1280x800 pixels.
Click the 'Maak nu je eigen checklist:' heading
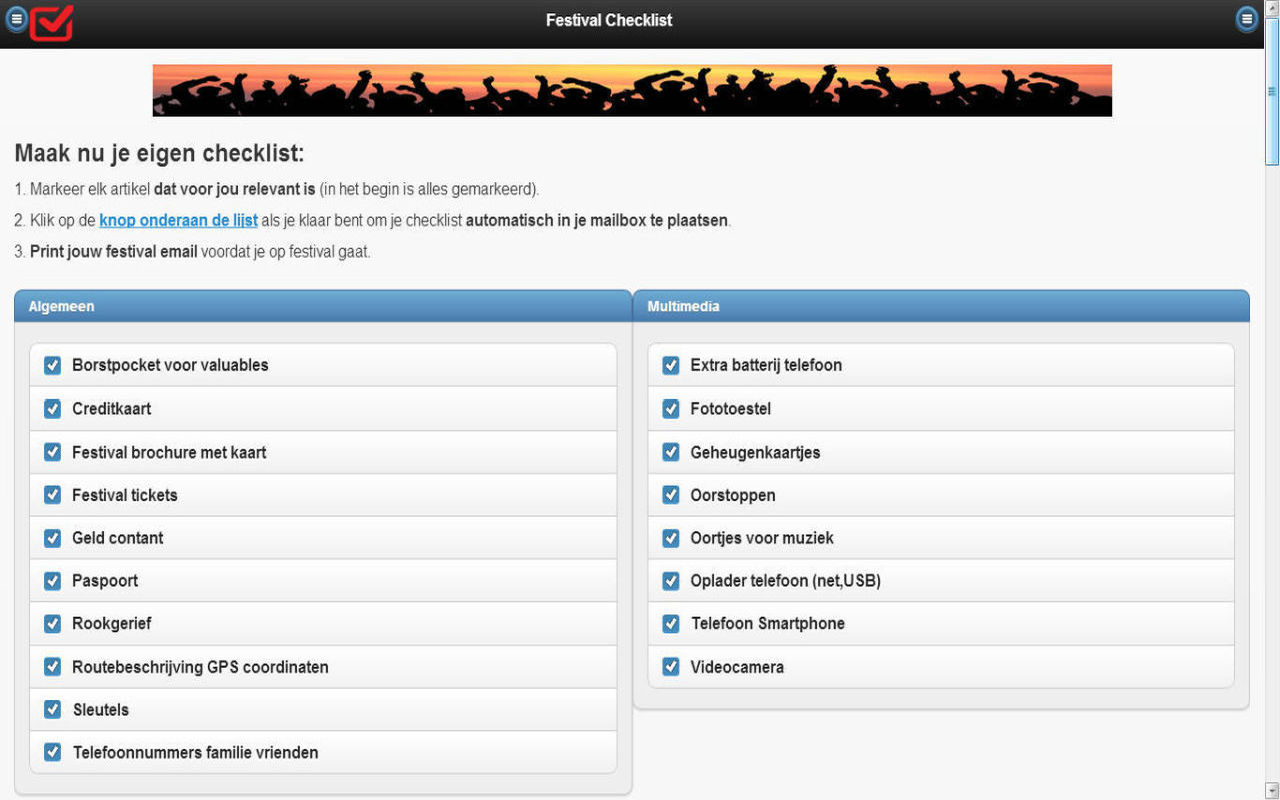pos(159,154)
